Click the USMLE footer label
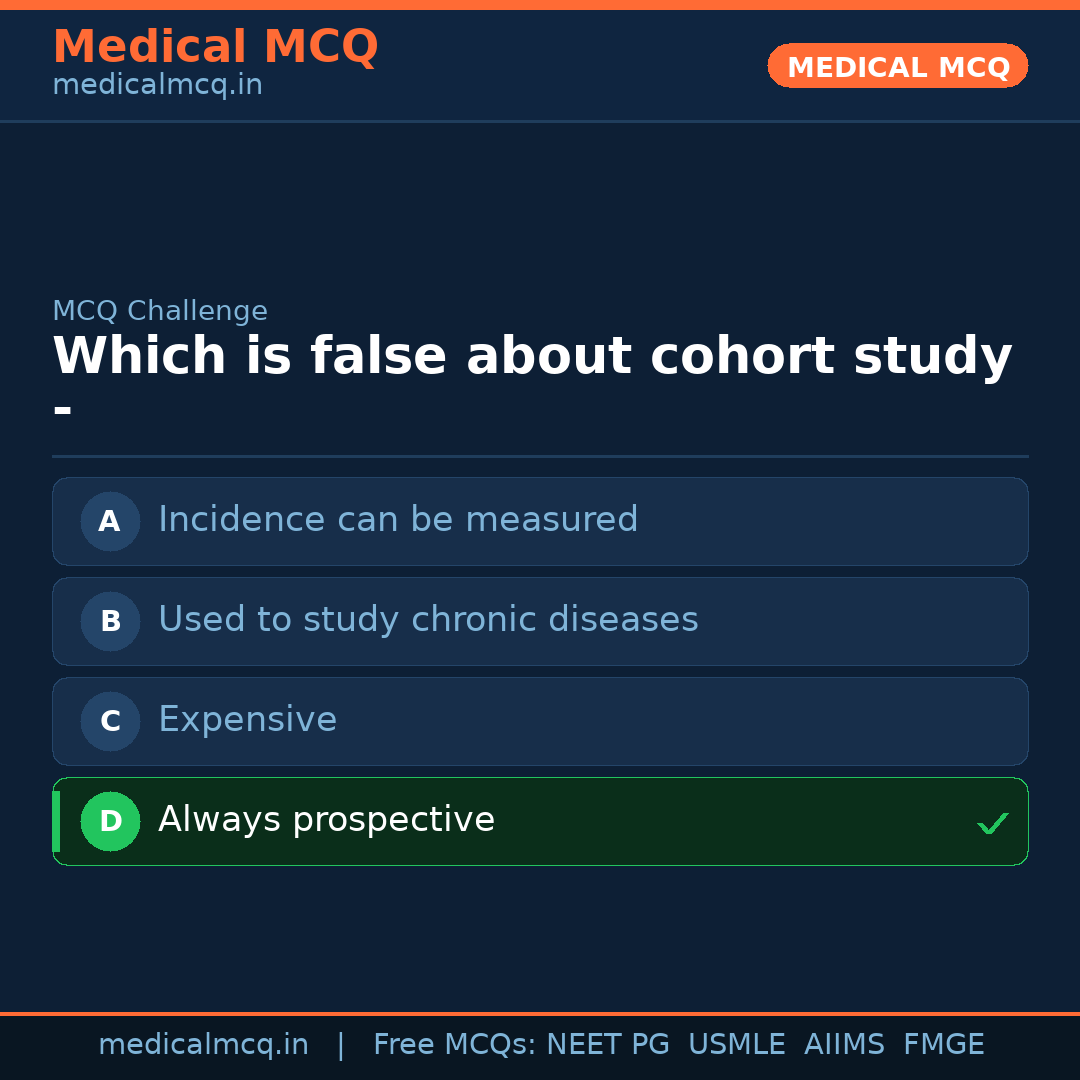This screenshot has height=1080, width=1080. (x=737, y=1044)
